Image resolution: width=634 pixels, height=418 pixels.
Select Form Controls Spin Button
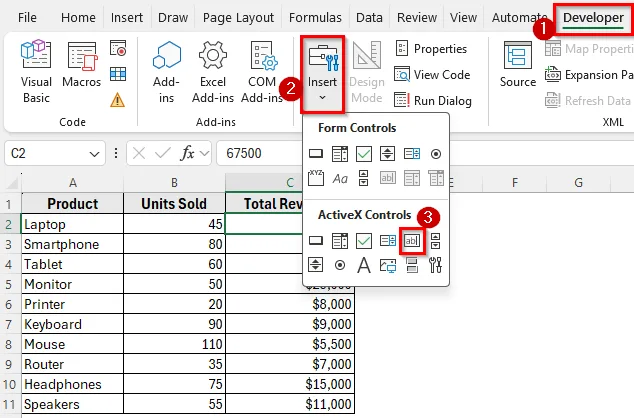pos(388,154)
